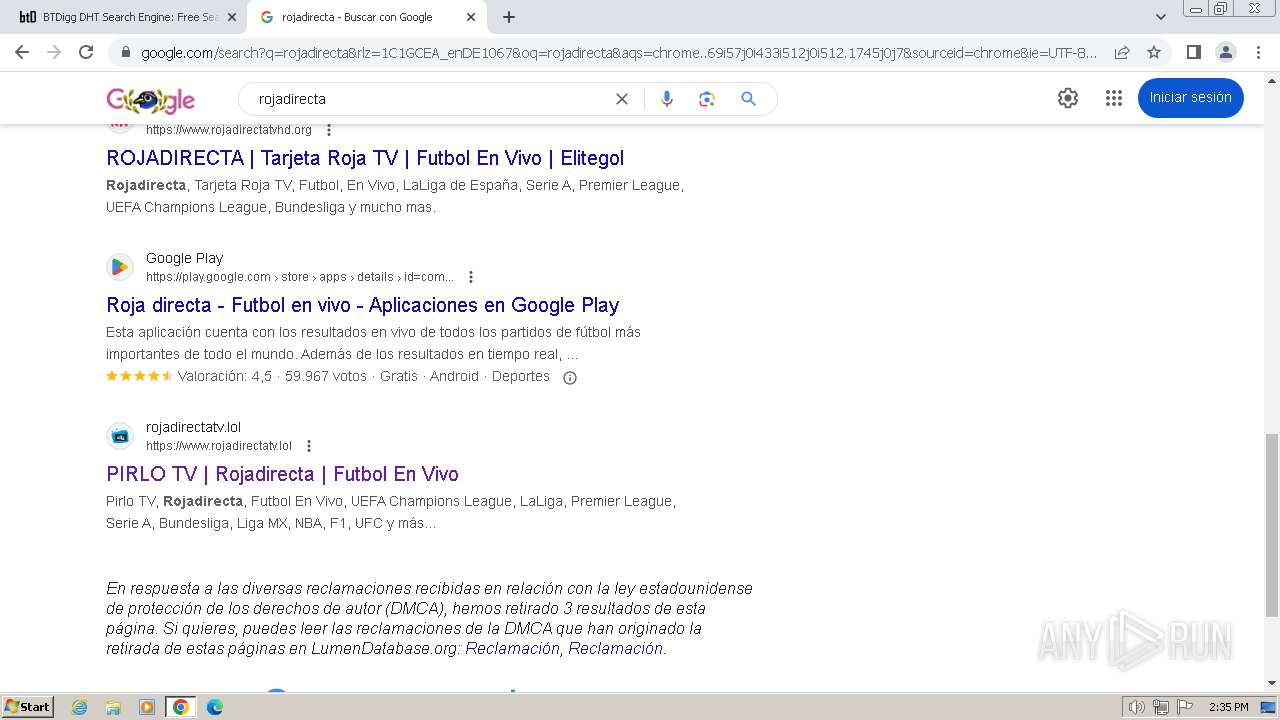This screenshot has width=1280, height=720.
Task: Select the rojadirecta - Buscar con Google tab
Action: [x=366, y=17]
